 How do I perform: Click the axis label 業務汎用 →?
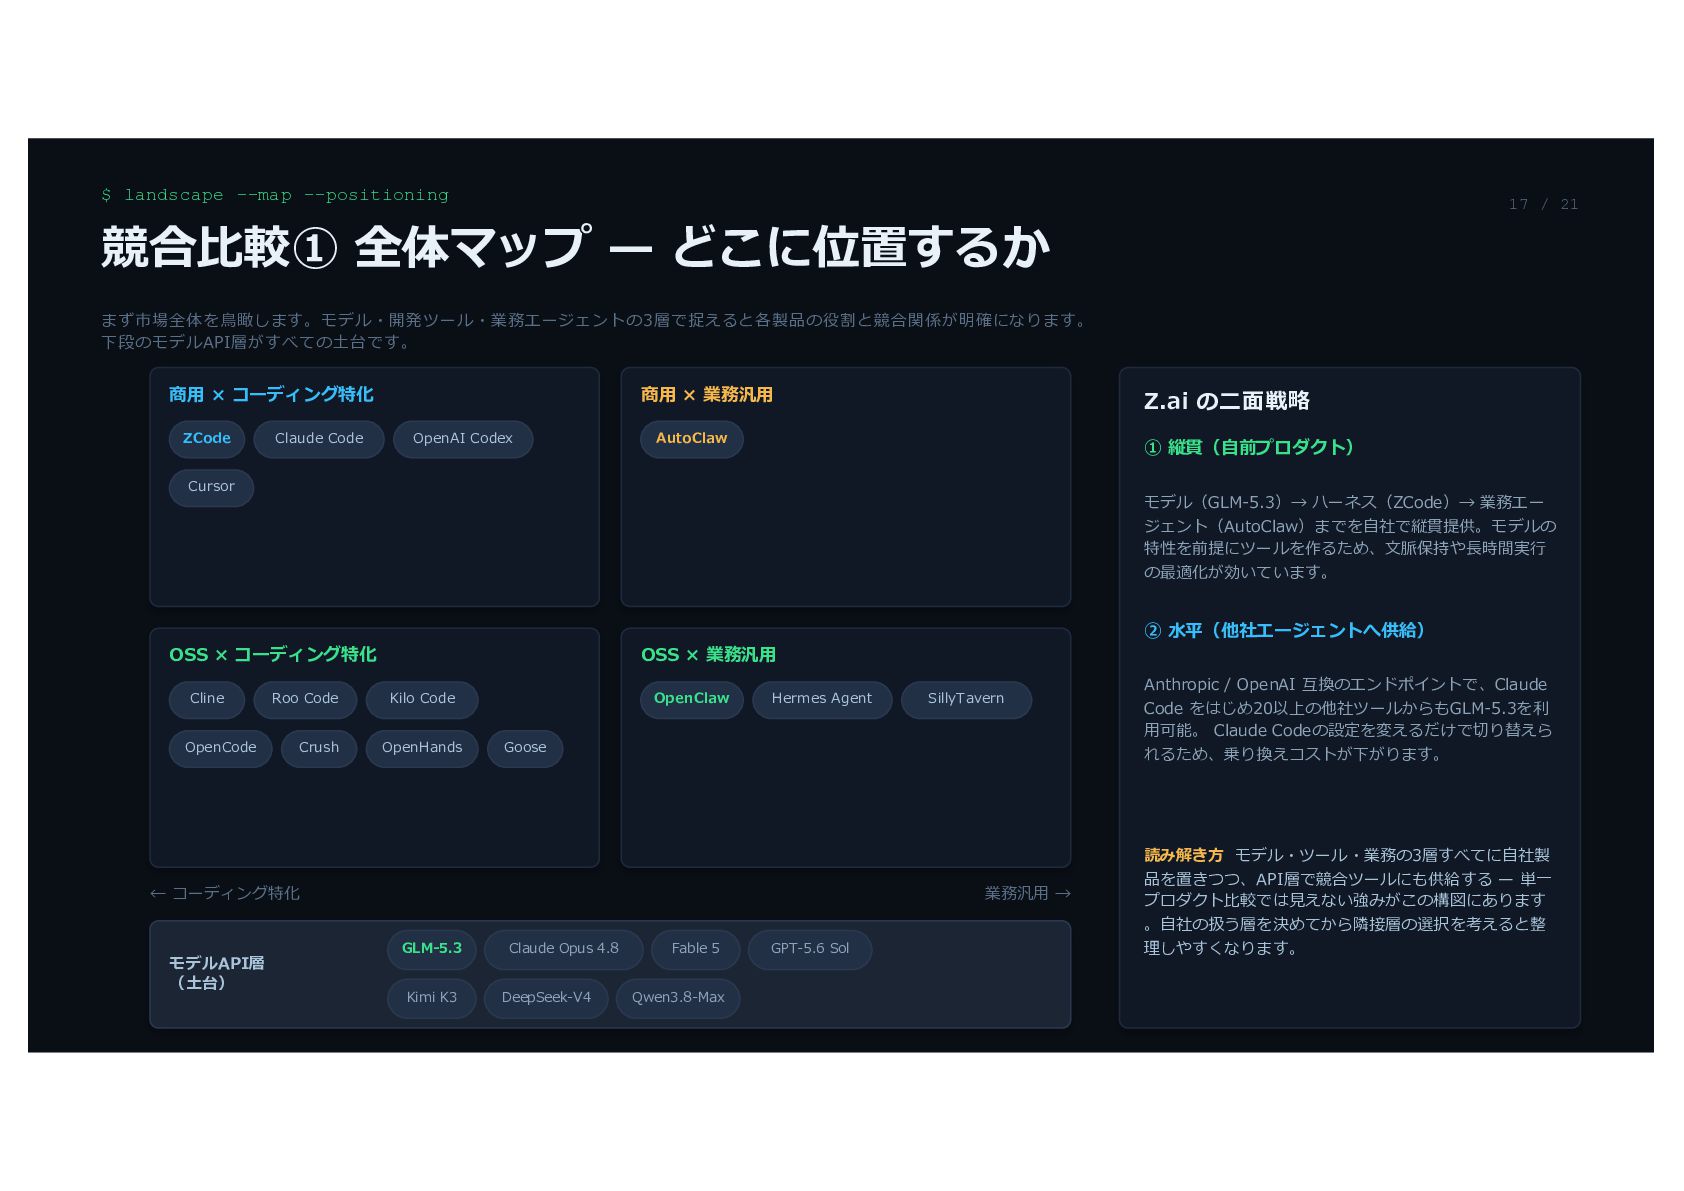coord(1028,893)
